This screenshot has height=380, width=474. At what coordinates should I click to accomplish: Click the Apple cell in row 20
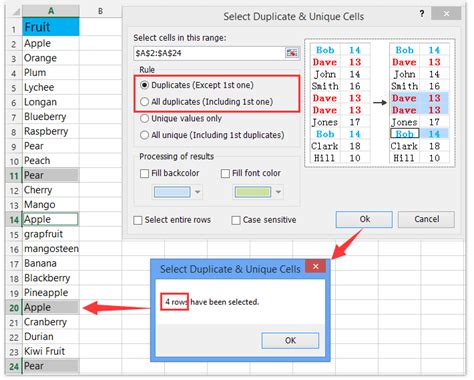[x=51, y=307]
